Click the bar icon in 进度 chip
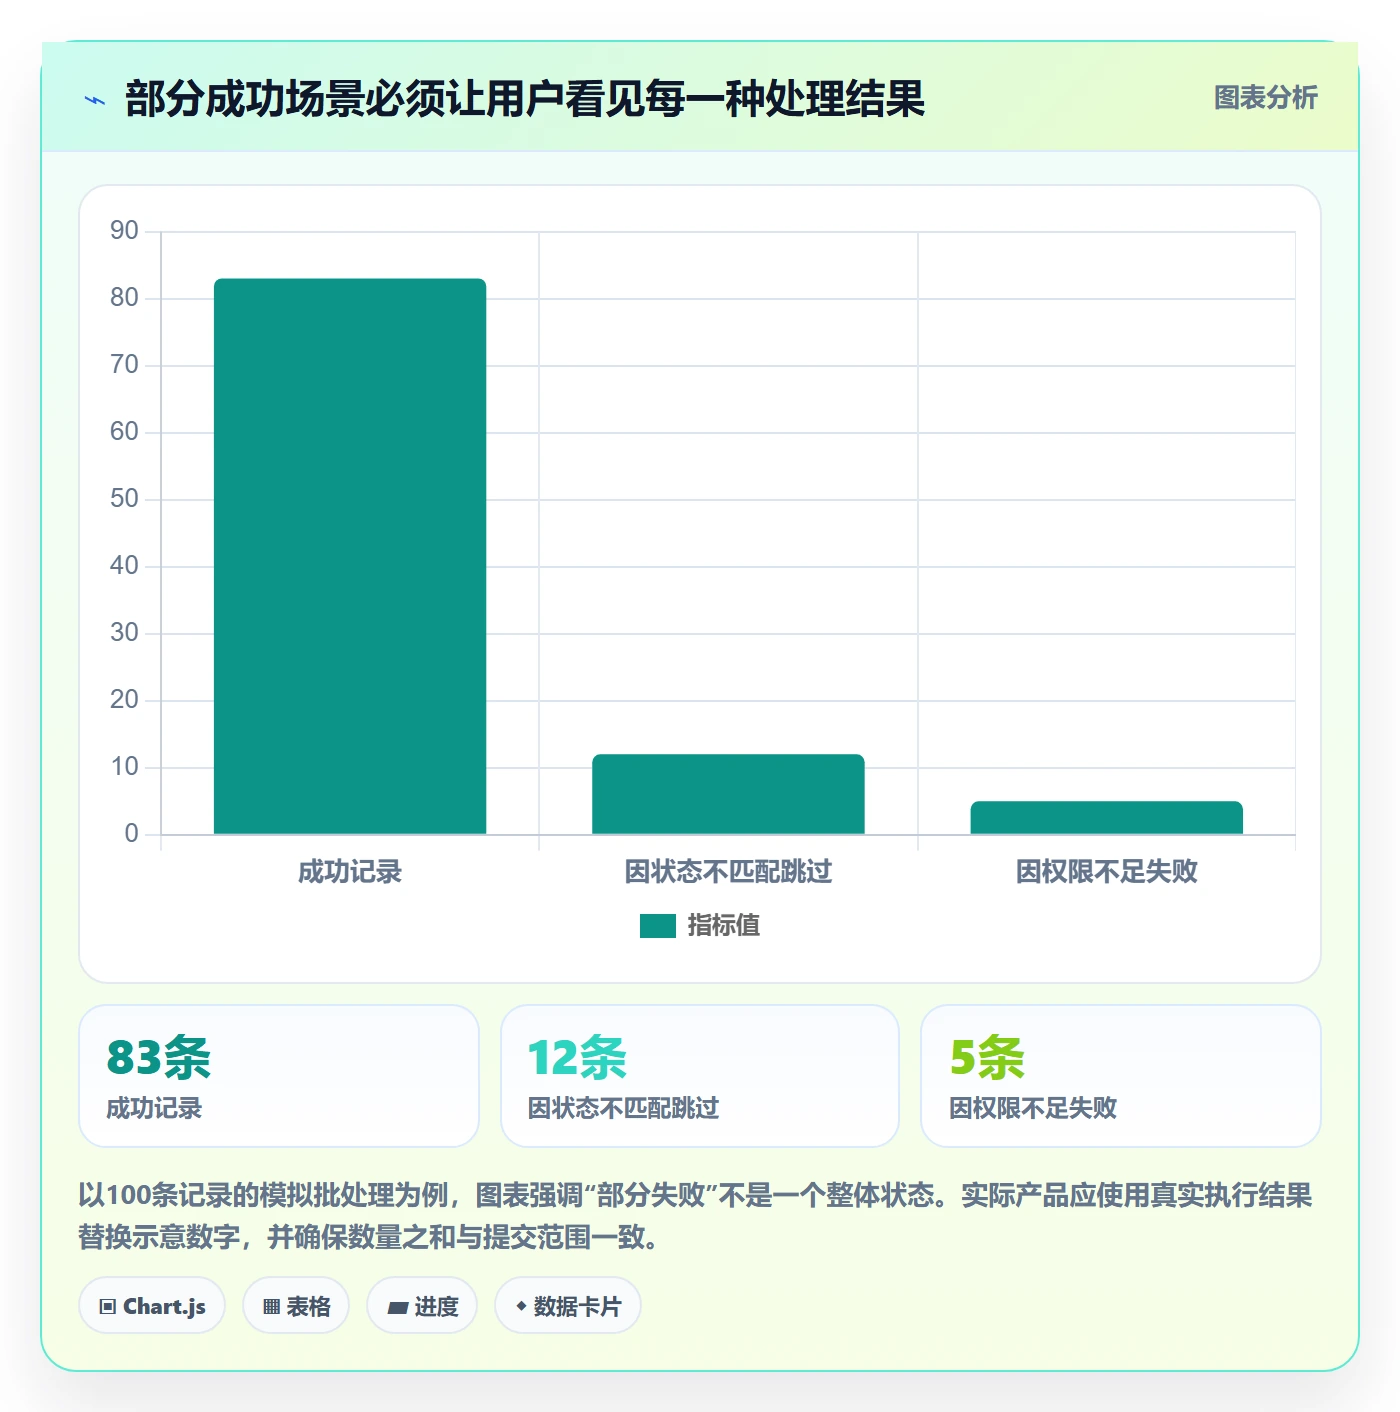This screenshot has width=1400, height=1412. [398, 1307]
